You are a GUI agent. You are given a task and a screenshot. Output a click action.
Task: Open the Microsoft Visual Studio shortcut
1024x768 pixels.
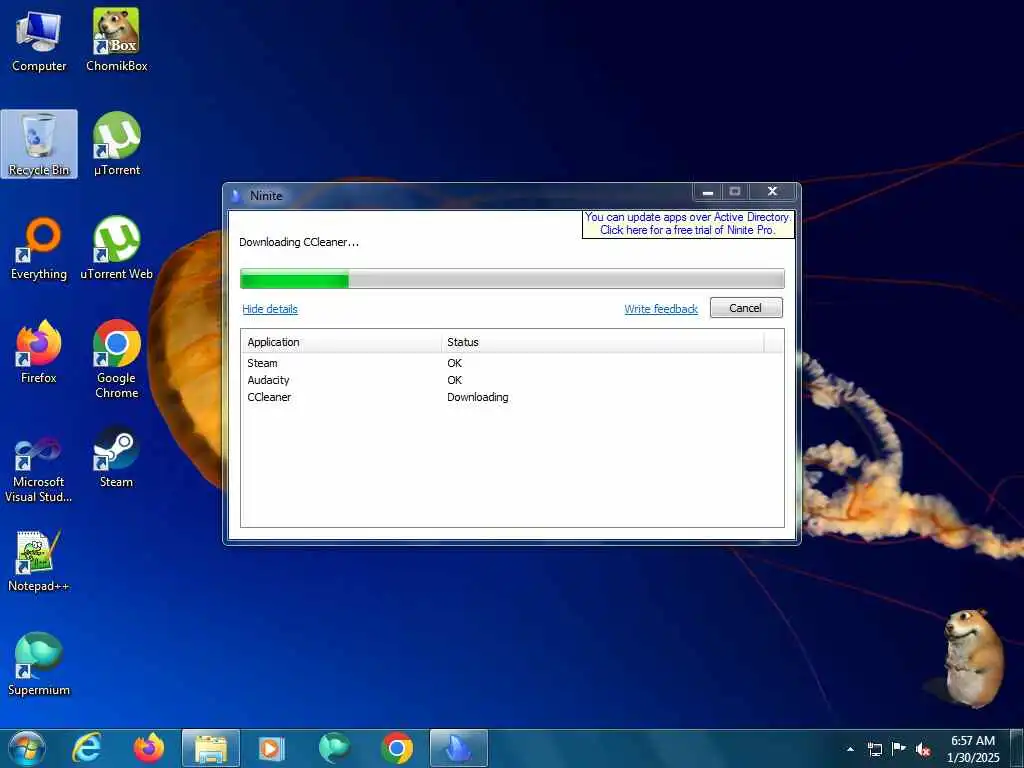[x=39, y=470]
